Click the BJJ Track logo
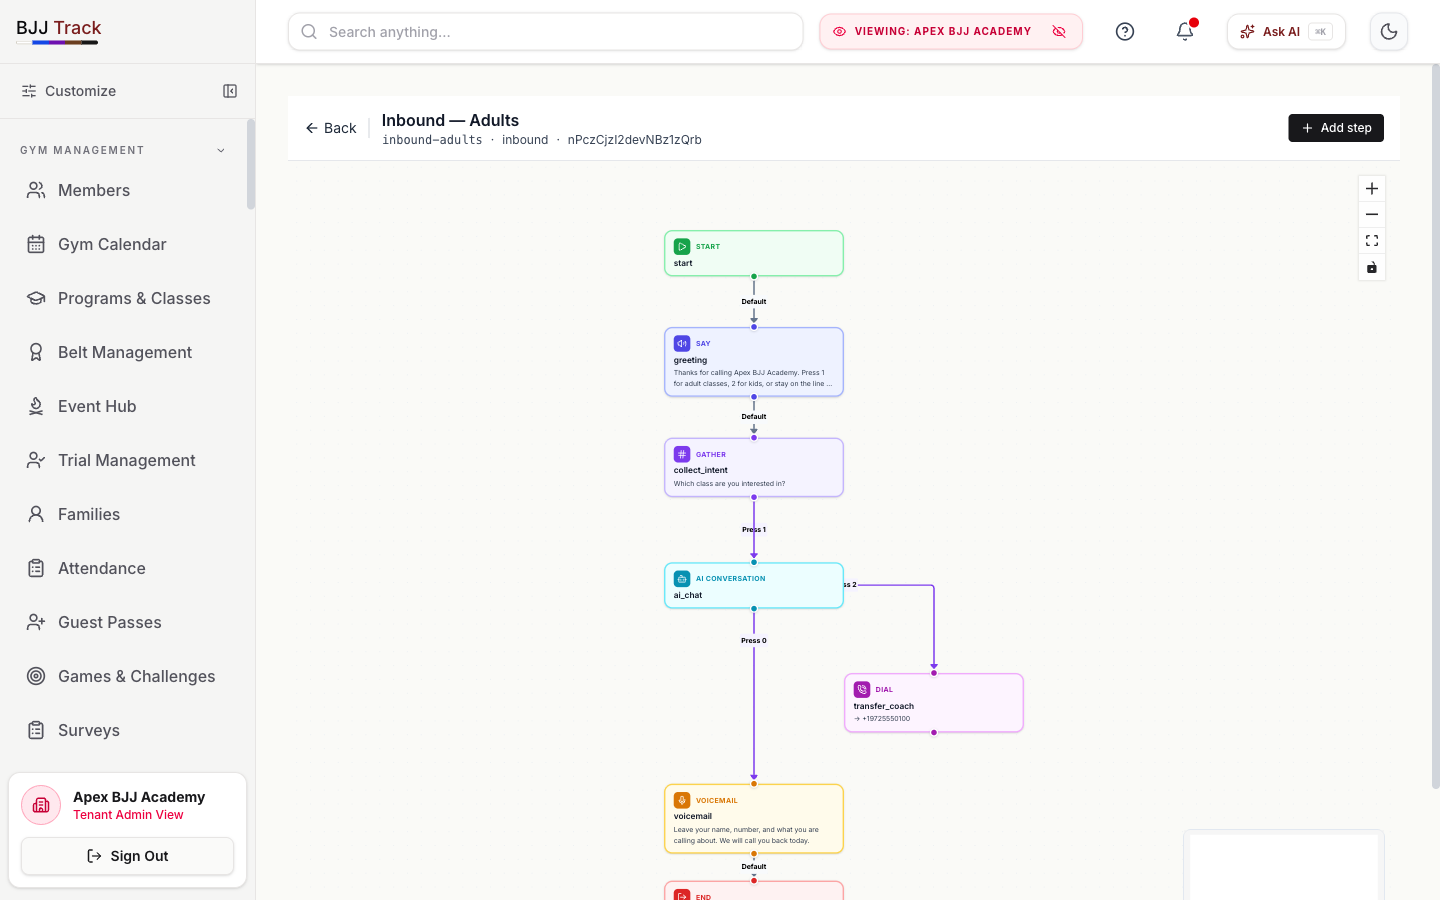 59,30
